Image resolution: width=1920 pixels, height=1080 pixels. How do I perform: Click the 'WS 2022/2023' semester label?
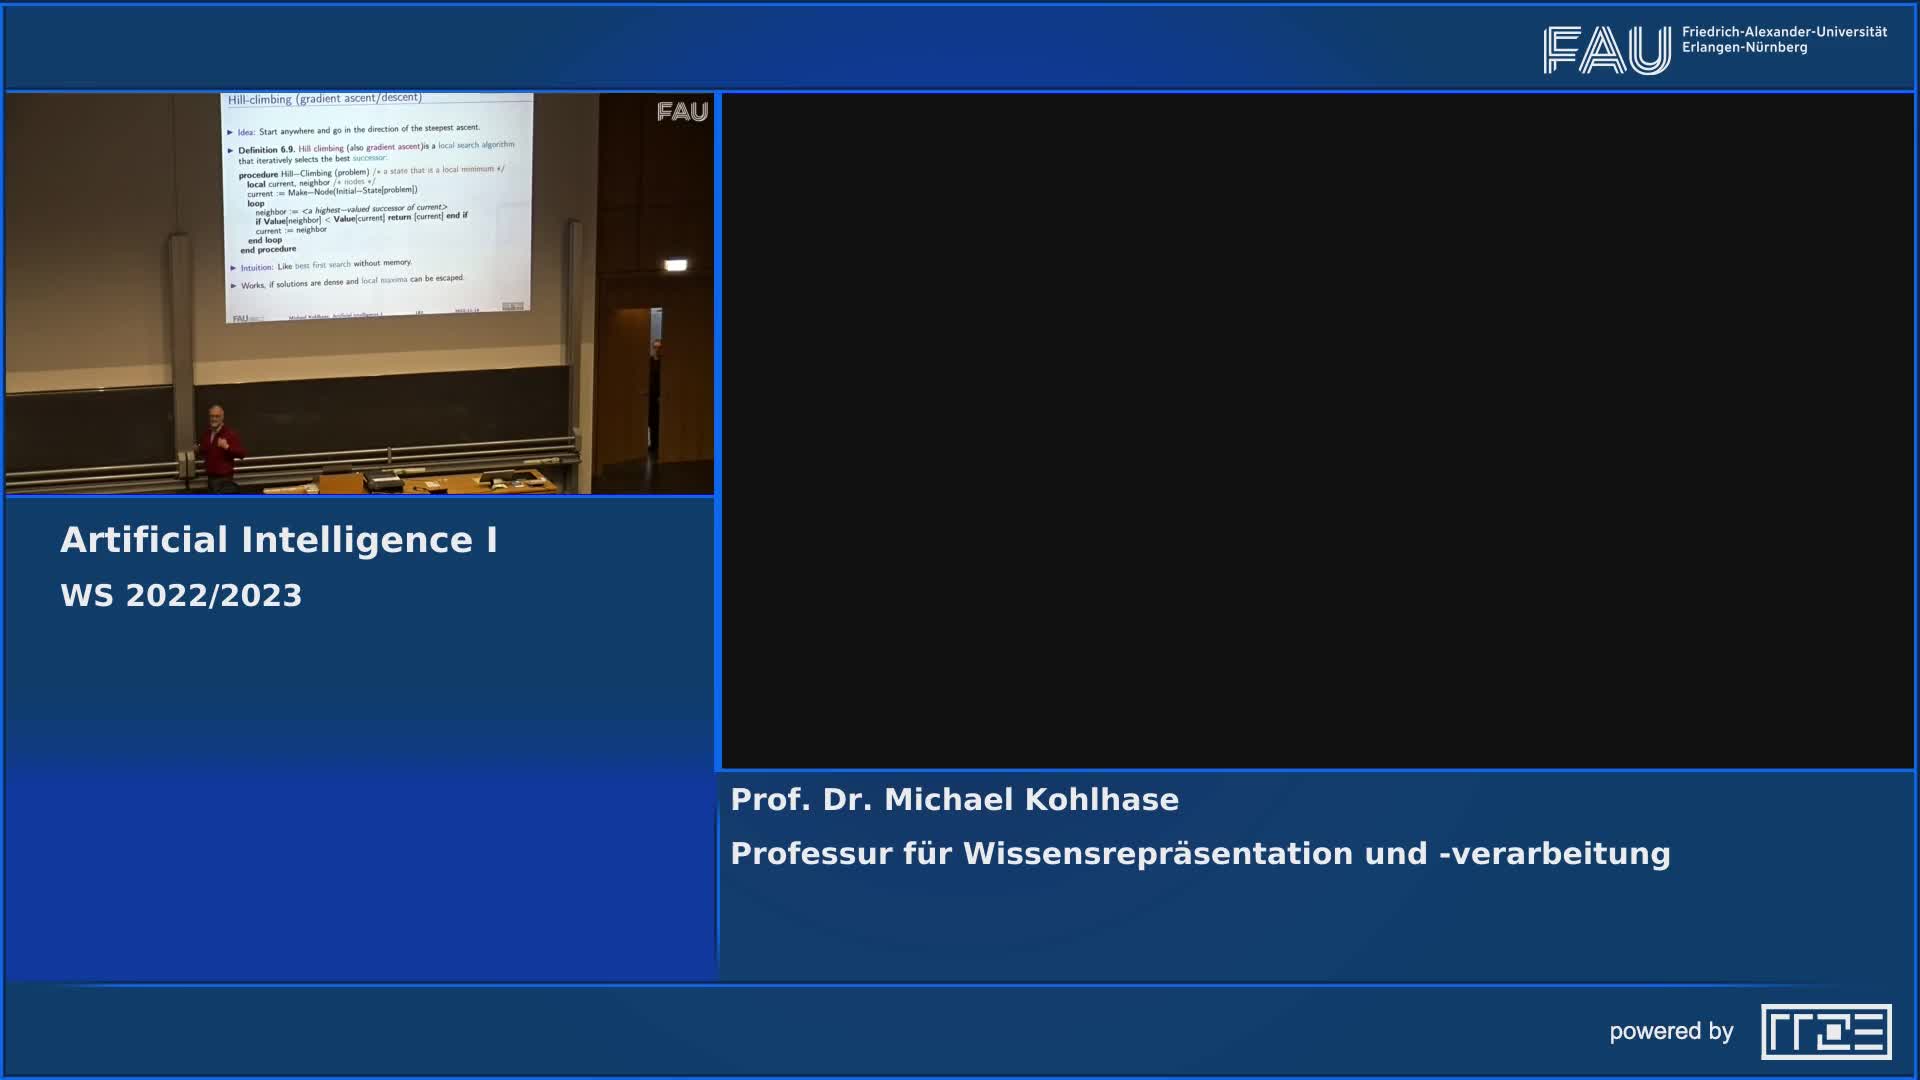tap(181, 596)
